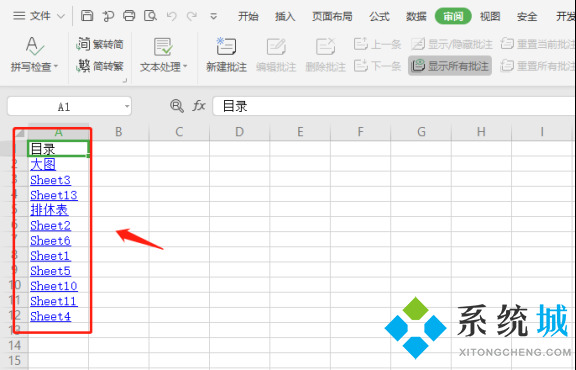Click the name box showing A1
The width and height of the screenshot is (576, 370).
pyautogui.click(x=64, y=107)
